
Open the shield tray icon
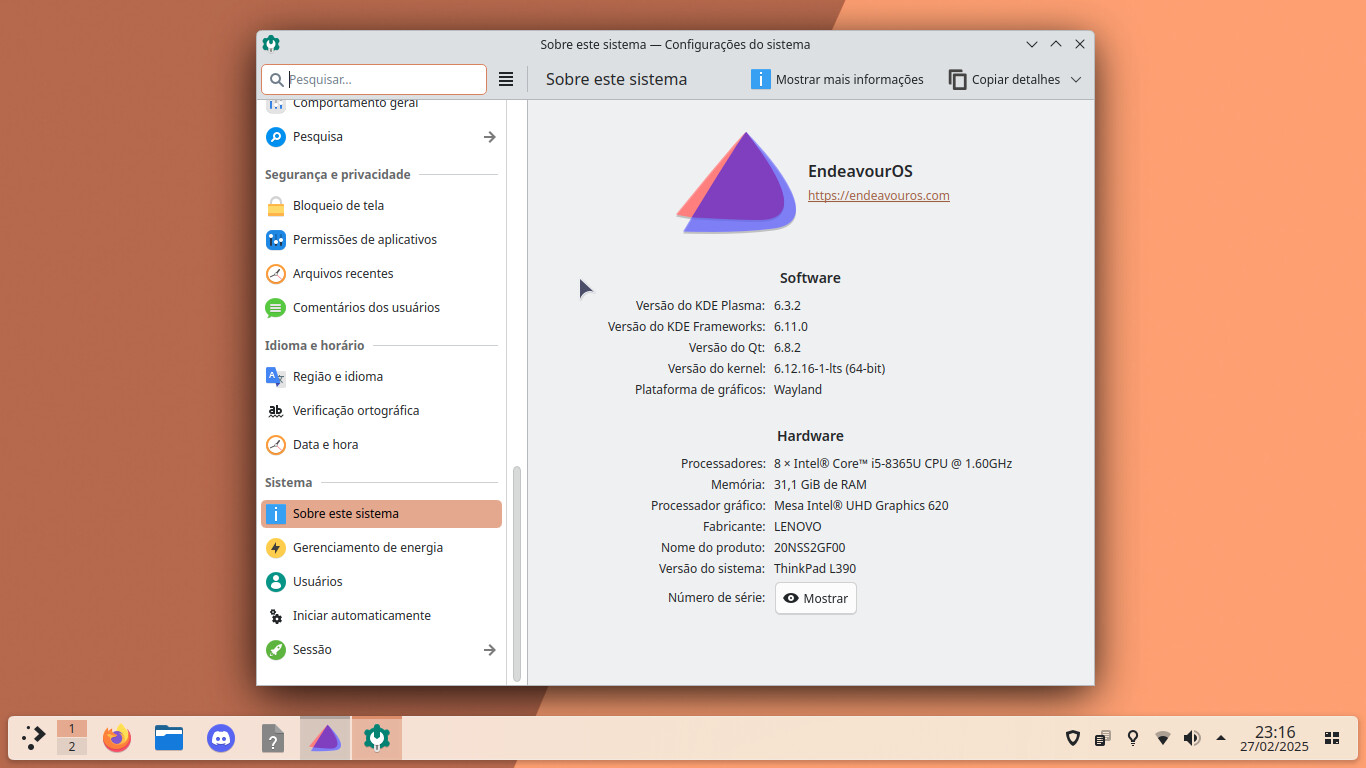1073,738
